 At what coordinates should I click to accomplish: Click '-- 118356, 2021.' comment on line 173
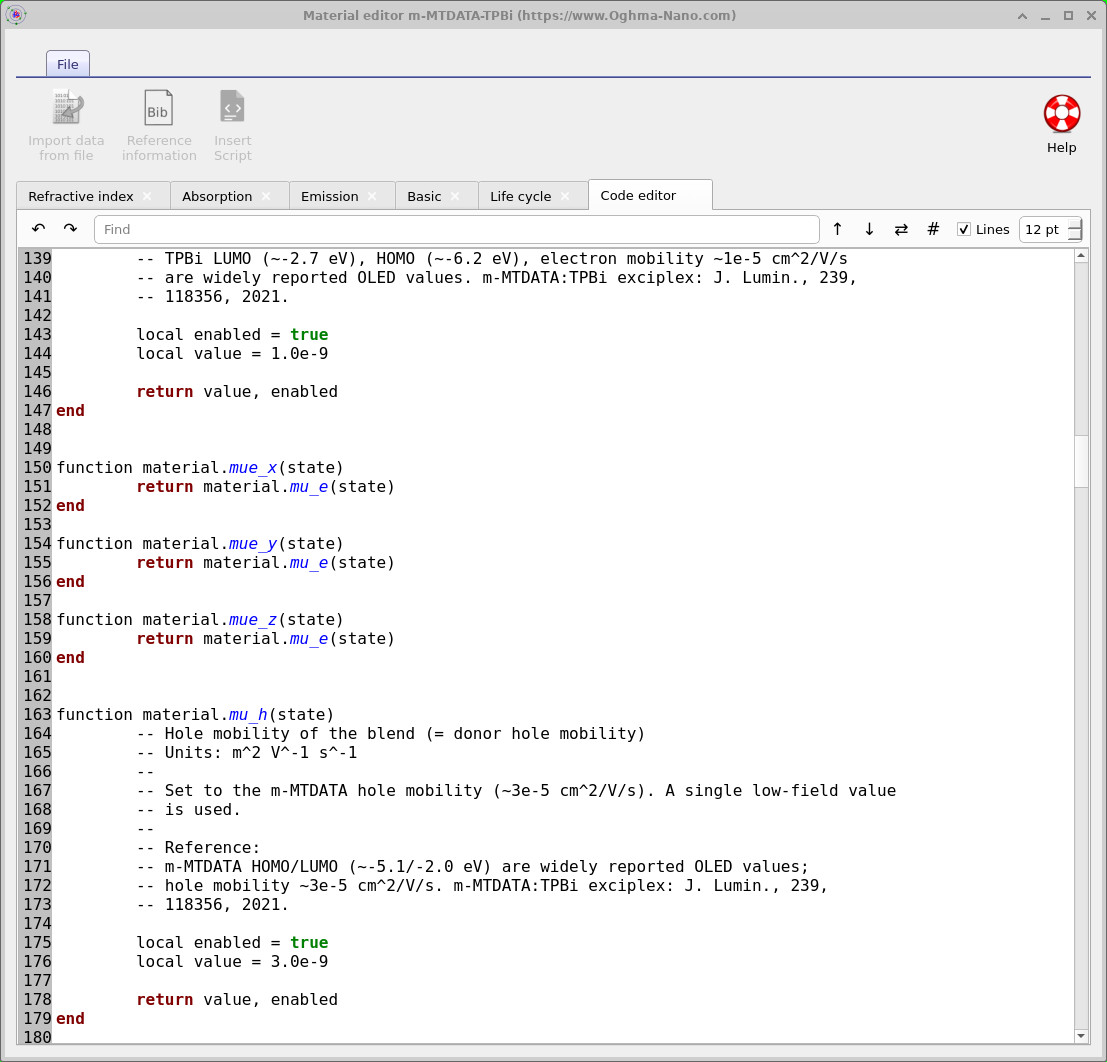pos(213,905)
